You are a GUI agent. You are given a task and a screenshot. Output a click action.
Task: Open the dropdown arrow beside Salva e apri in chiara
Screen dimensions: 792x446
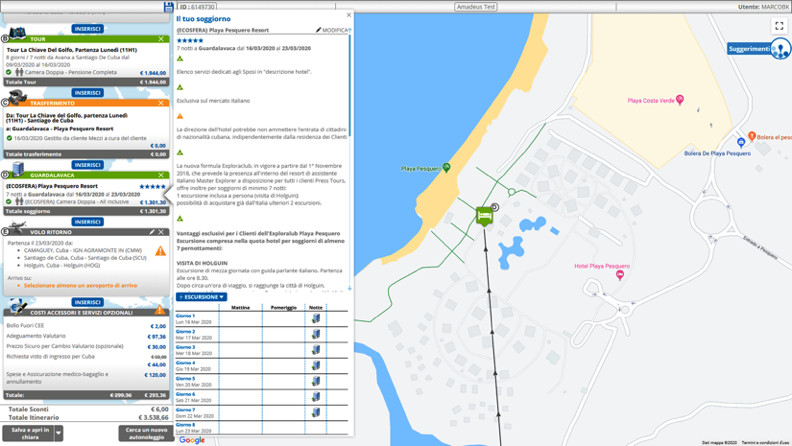coord(59,433)
